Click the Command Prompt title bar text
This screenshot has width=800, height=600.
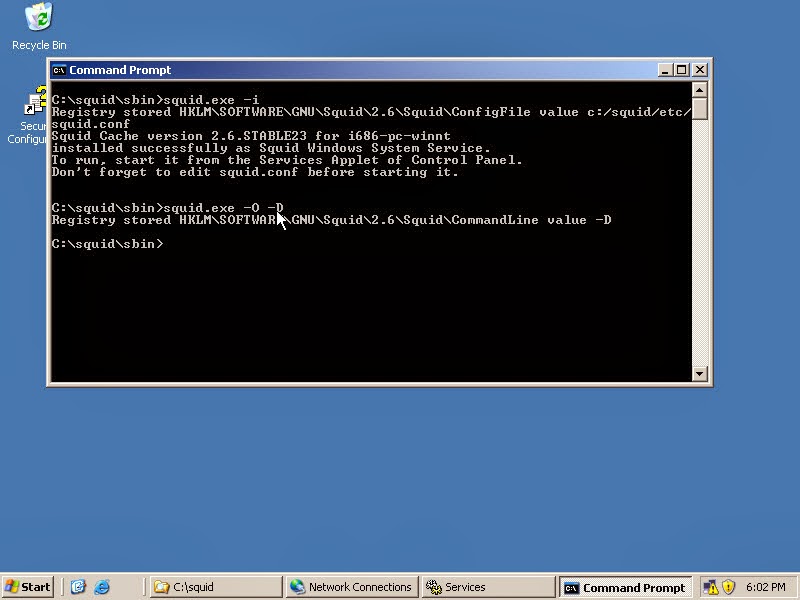tap(120, 70)
